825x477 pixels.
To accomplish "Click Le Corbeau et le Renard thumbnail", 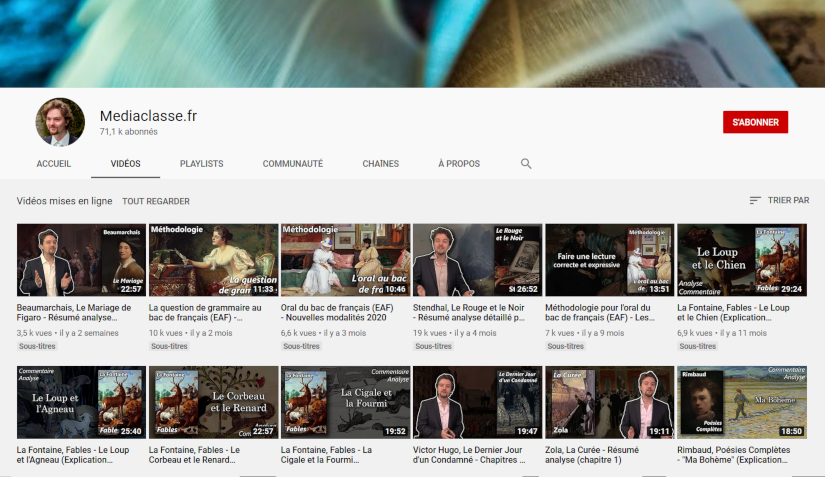I will pos(213,403).
